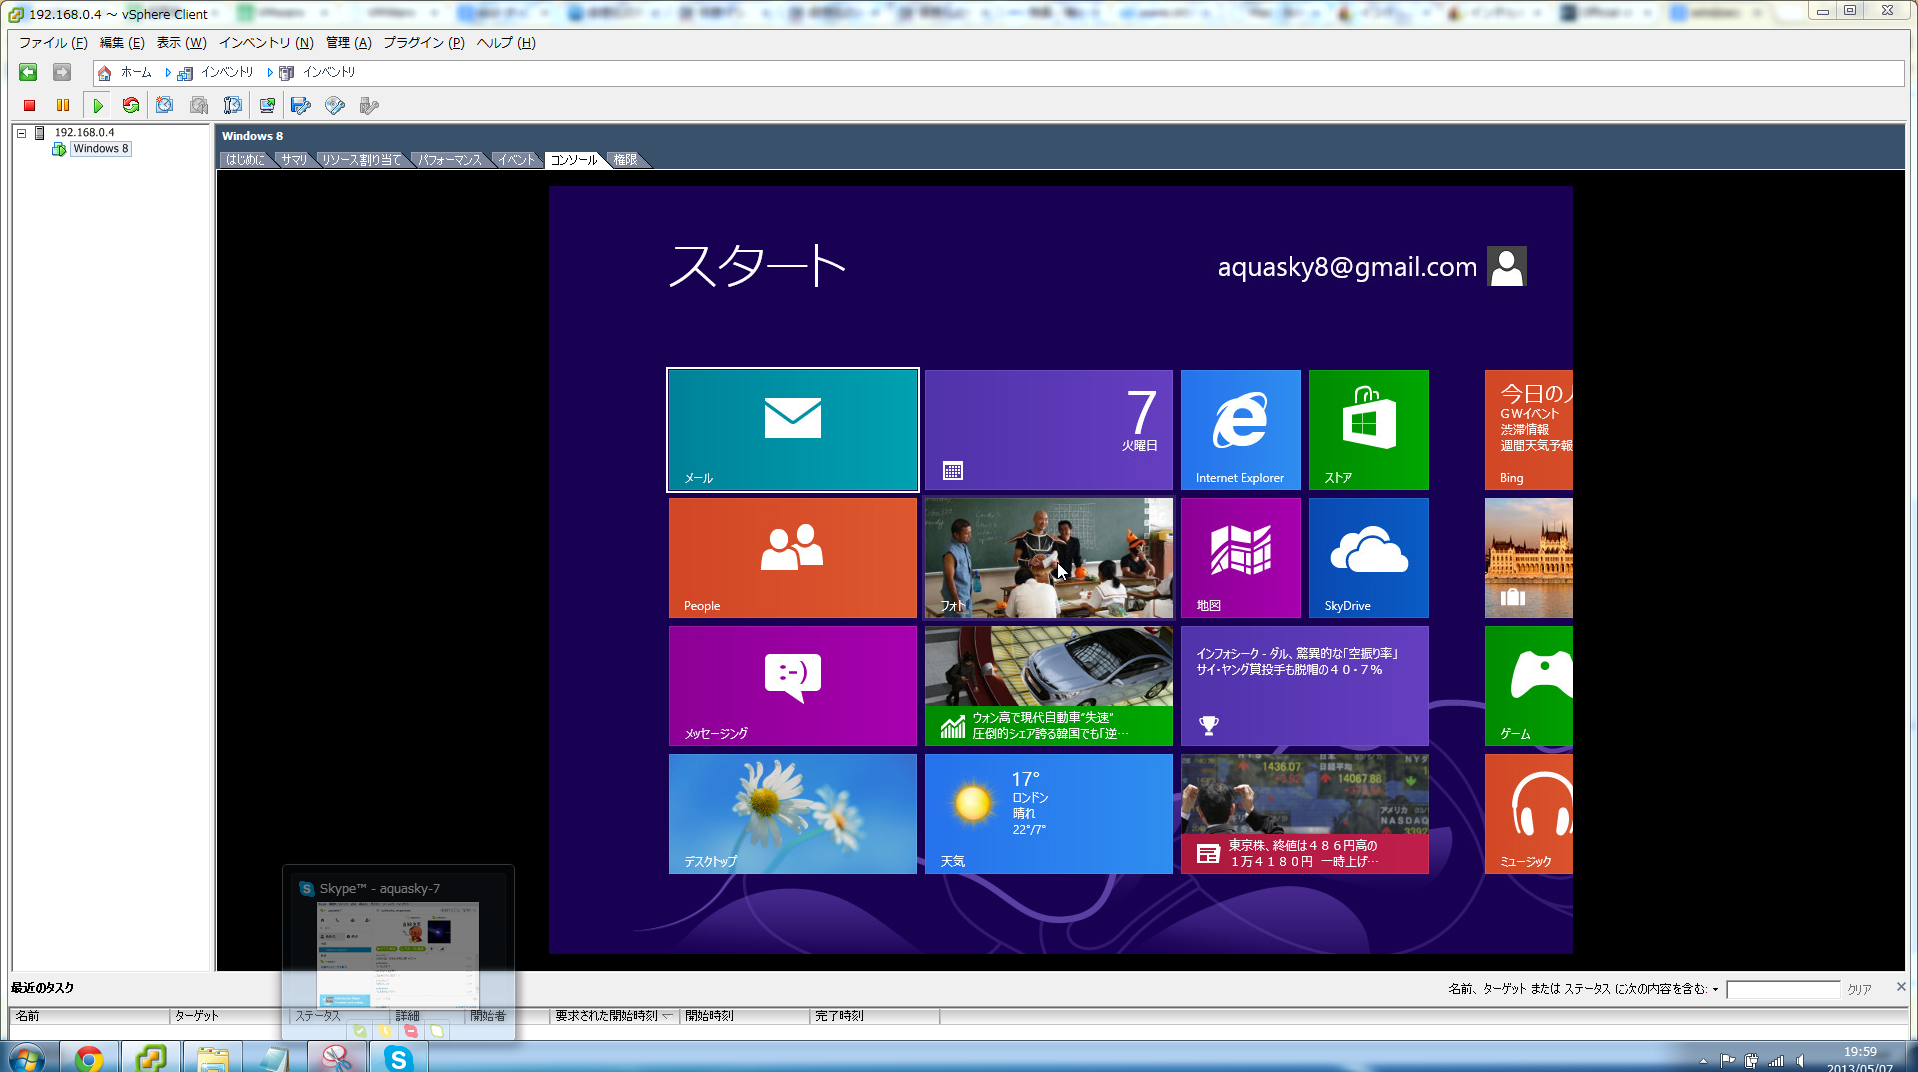Open the task filter field dropdown arrow
The width and height of the screenshot is (1918, 1072).
pyautogui.click(x=1715, y=989)
